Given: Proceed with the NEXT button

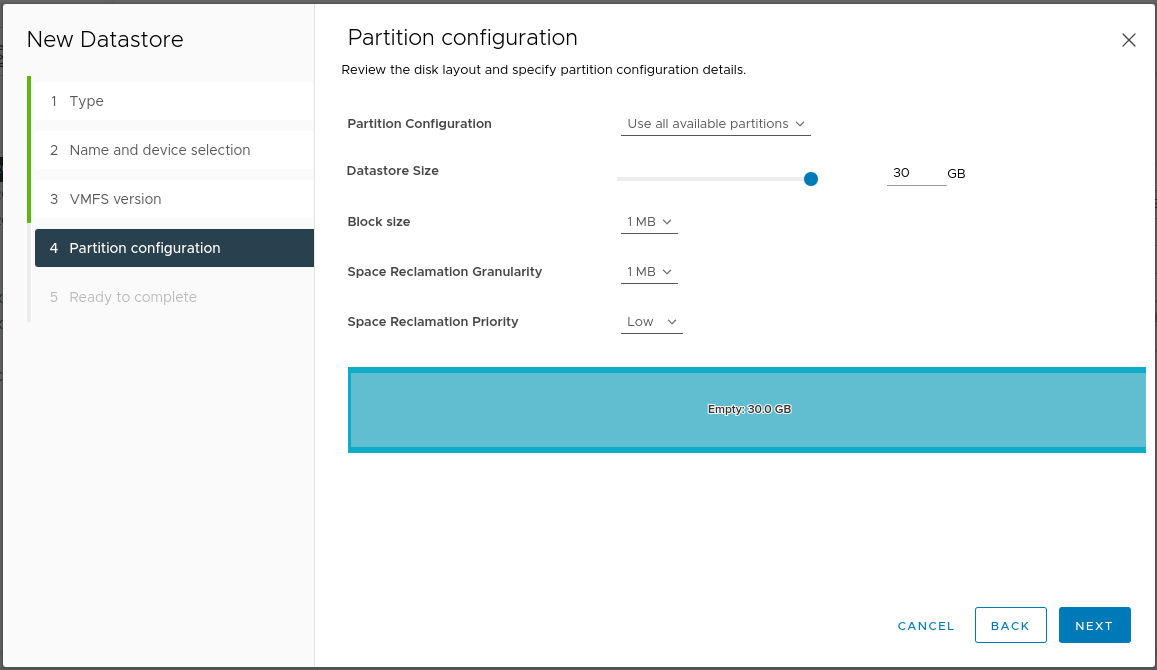Looking at the screenshot, I should [1094, 625].
